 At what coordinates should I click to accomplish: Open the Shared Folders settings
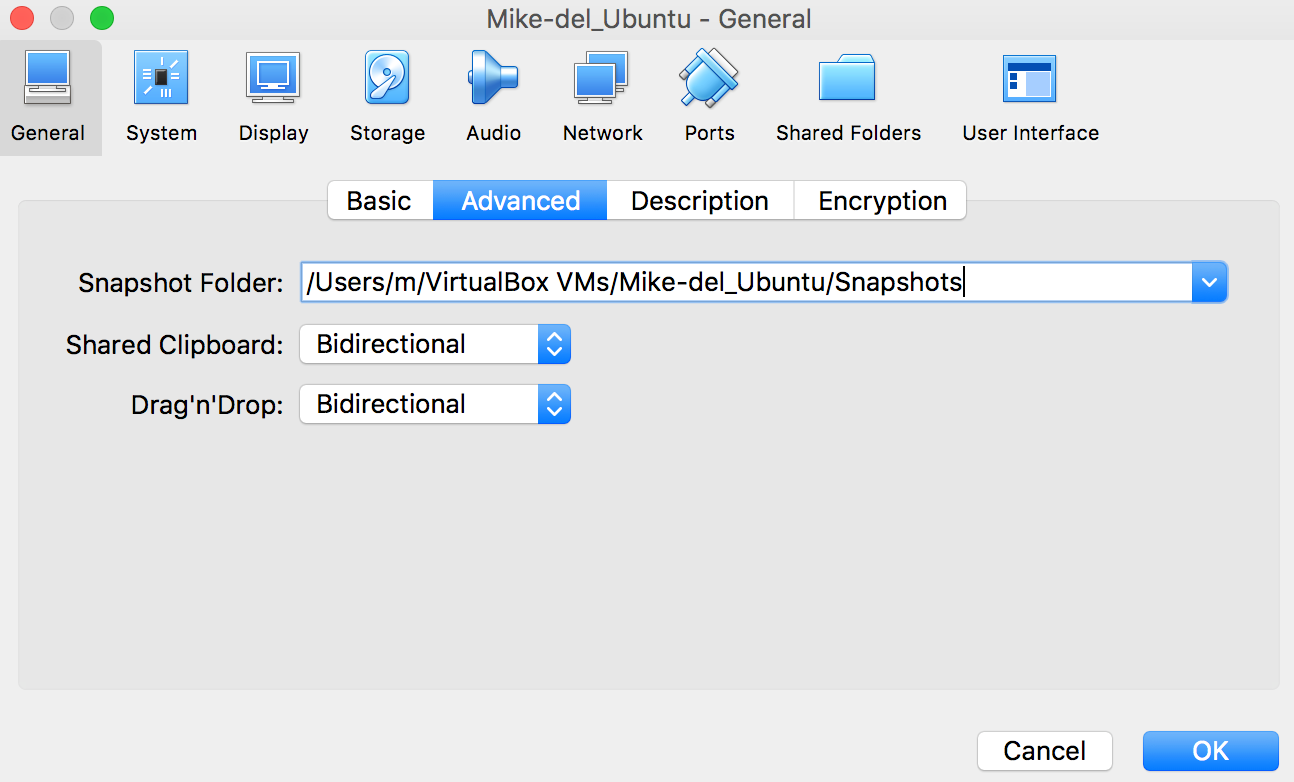pyautogui.click(x=848, y=95)
